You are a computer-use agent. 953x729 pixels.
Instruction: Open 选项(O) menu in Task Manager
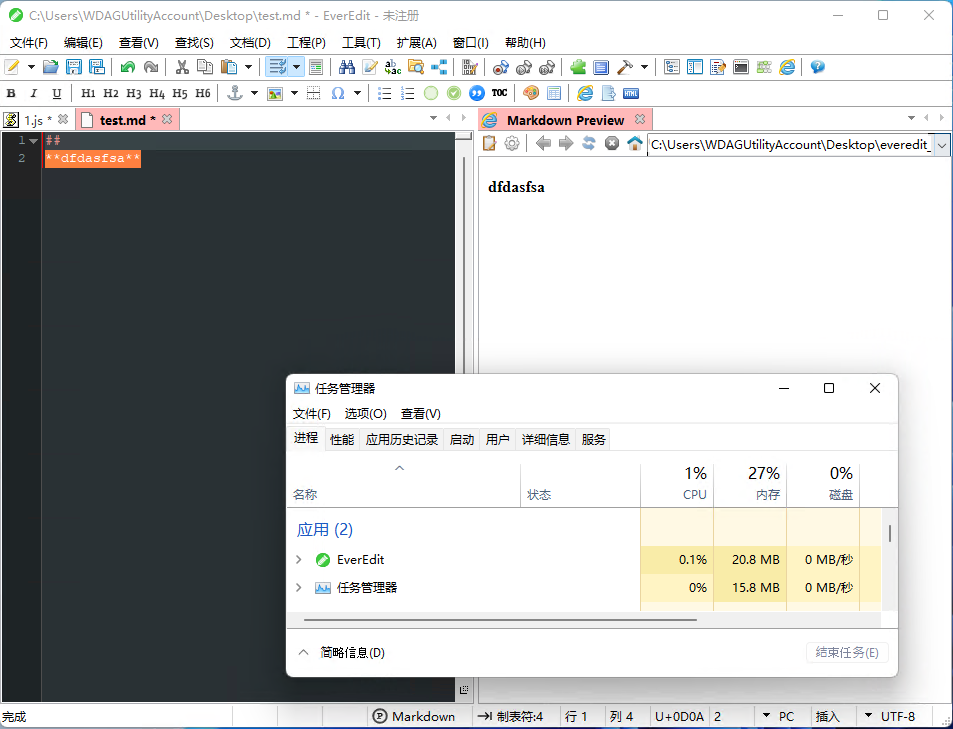point(365,413)
